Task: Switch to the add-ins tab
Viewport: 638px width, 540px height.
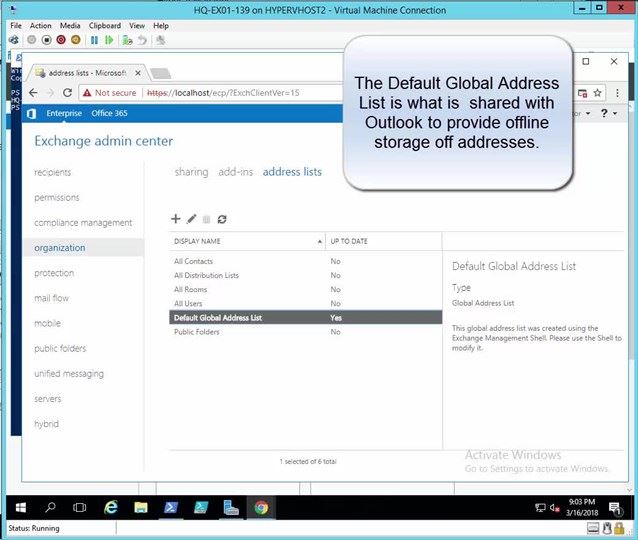Action: point(236,172)
